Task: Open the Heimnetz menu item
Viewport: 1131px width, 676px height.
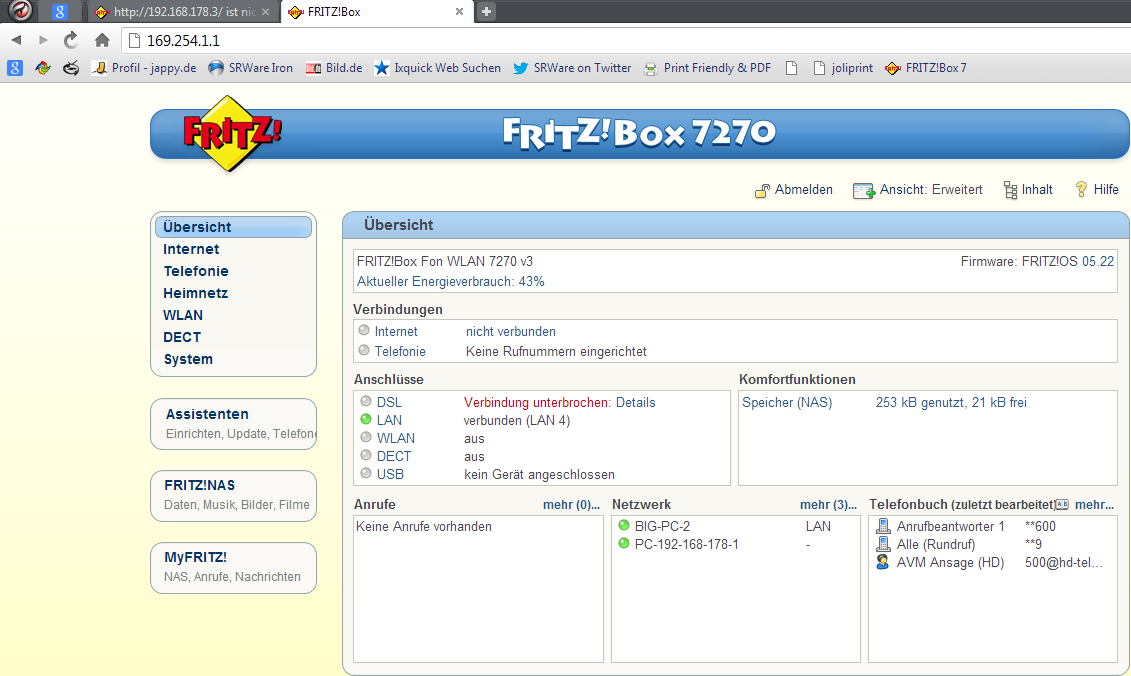Action: [x=195, y=293]
